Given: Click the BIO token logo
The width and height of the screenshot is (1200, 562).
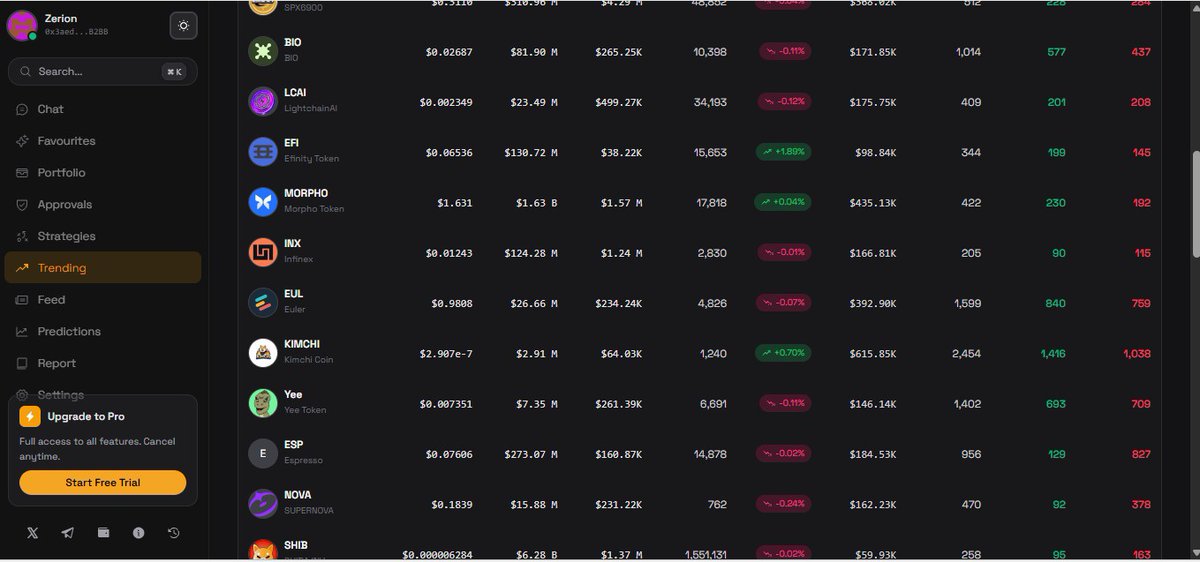Looking at the screenshot, I should [x=262, y=51].
